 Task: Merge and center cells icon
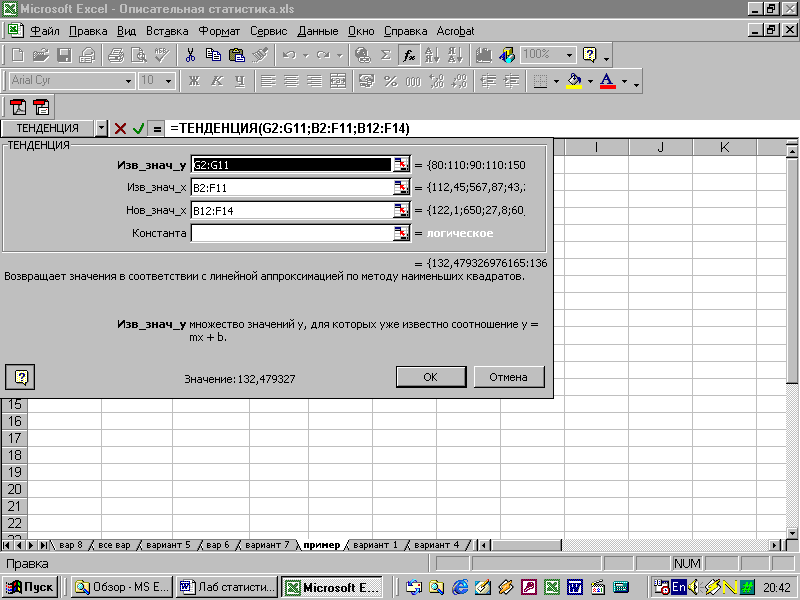(x=338, y=81)
